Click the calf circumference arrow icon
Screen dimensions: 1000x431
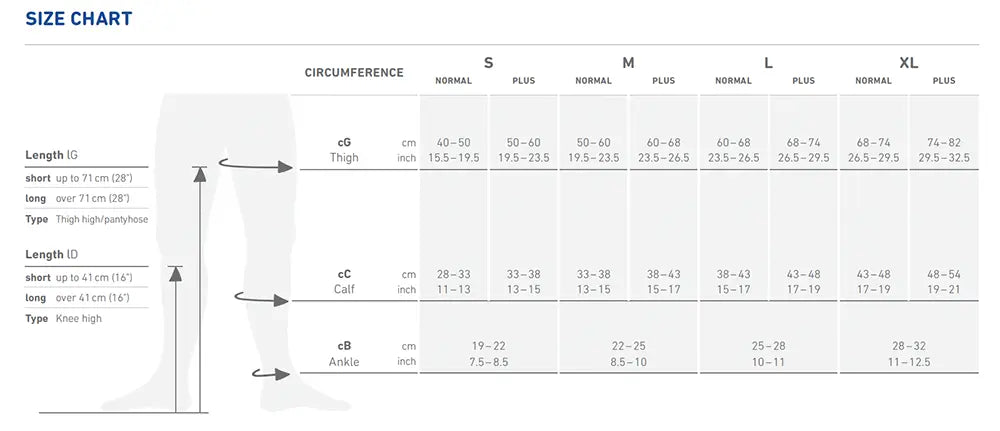pos(262,298)
